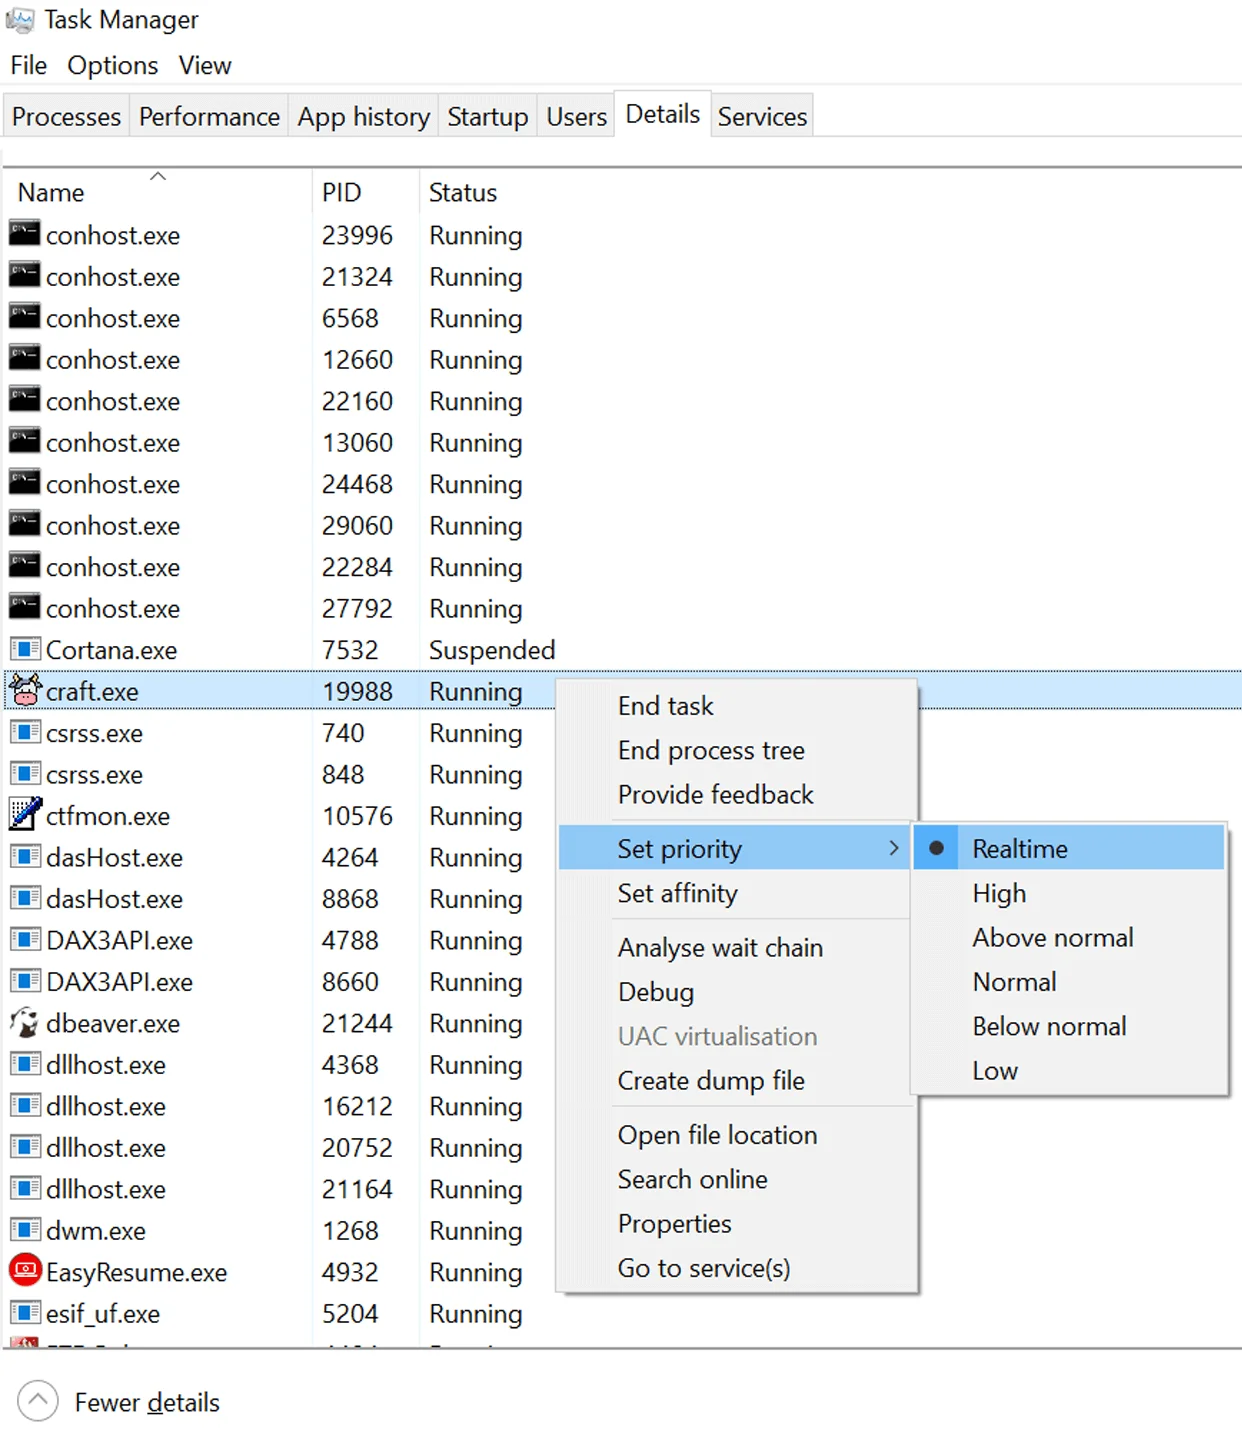Switch to the Performance tab
This screenshot has width=1242, height=1450.
[x=209, y=117]
